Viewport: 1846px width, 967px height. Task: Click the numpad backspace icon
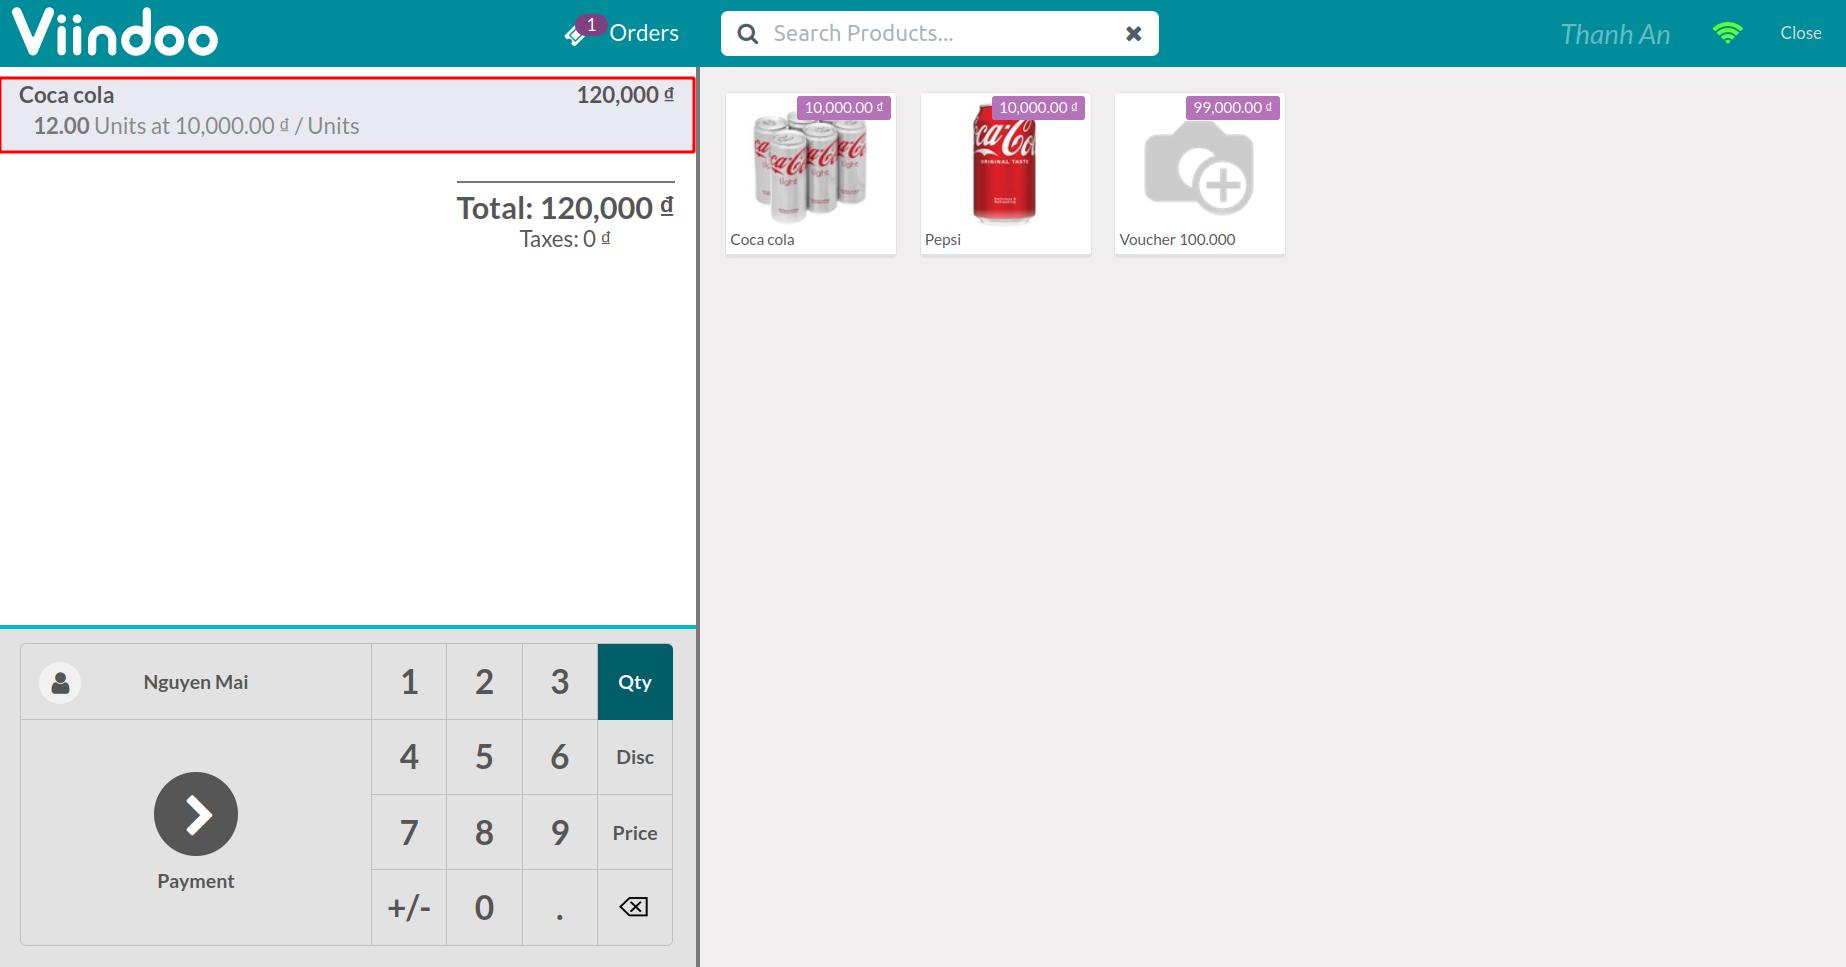point(635,907)
